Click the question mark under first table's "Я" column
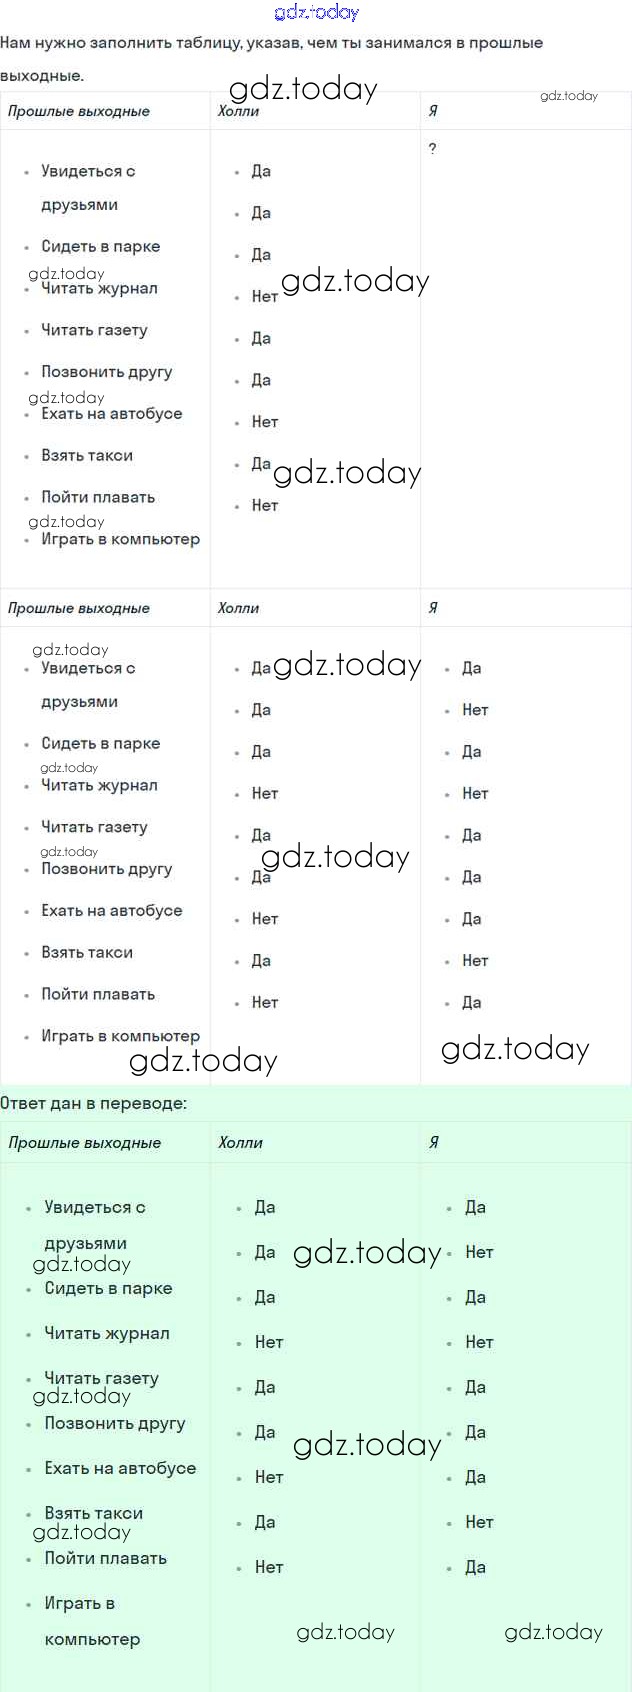632x1692 pixels. coord(432,149)
